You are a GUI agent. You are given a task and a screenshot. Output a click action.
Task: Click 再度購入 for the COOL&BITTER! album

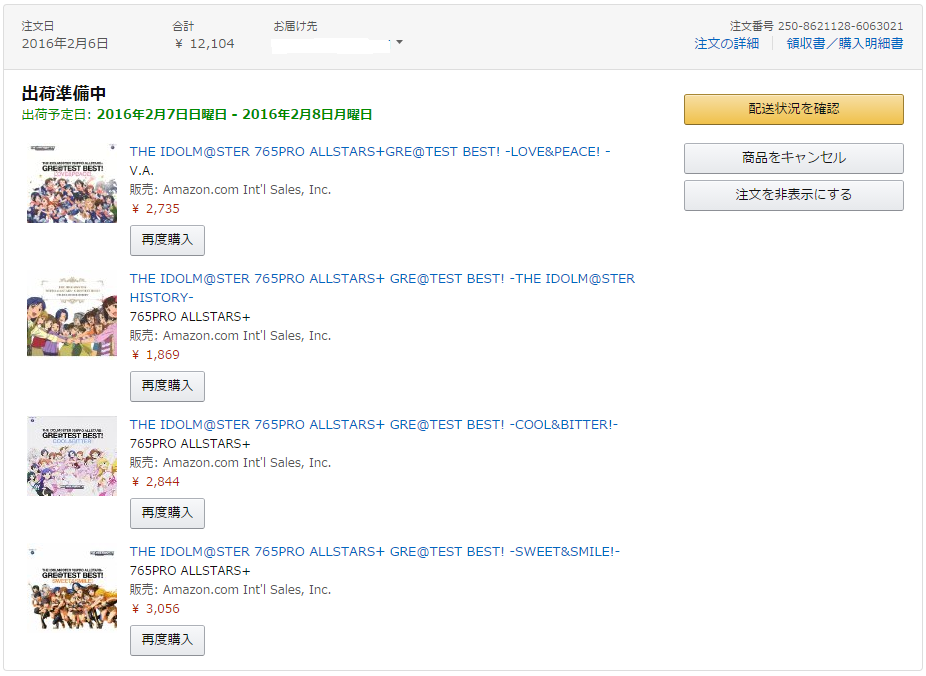167,513
